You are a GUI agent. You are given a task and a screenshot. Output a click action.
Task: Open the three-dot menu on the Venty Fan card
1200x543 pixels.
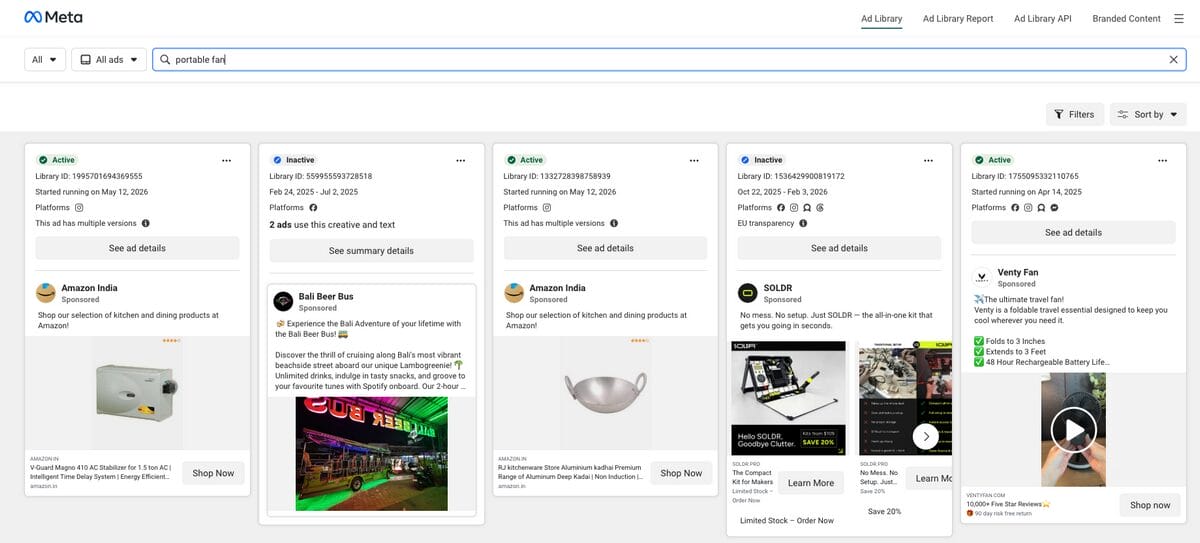1163,160
